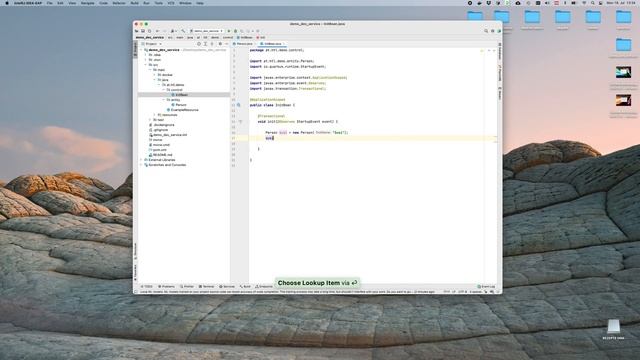Expand the resources folder arrow
640x360 pixels.
[155, 115]
